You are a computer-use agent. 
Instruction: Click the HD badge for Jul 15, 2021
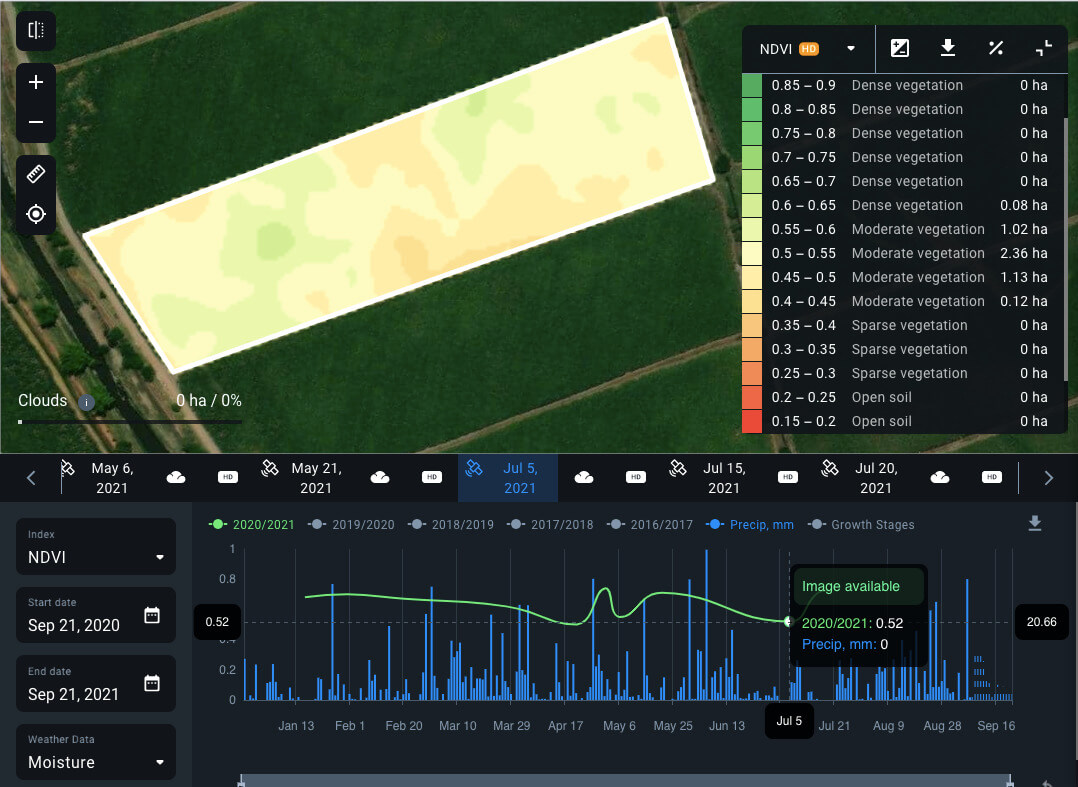(x=788, y=477)
